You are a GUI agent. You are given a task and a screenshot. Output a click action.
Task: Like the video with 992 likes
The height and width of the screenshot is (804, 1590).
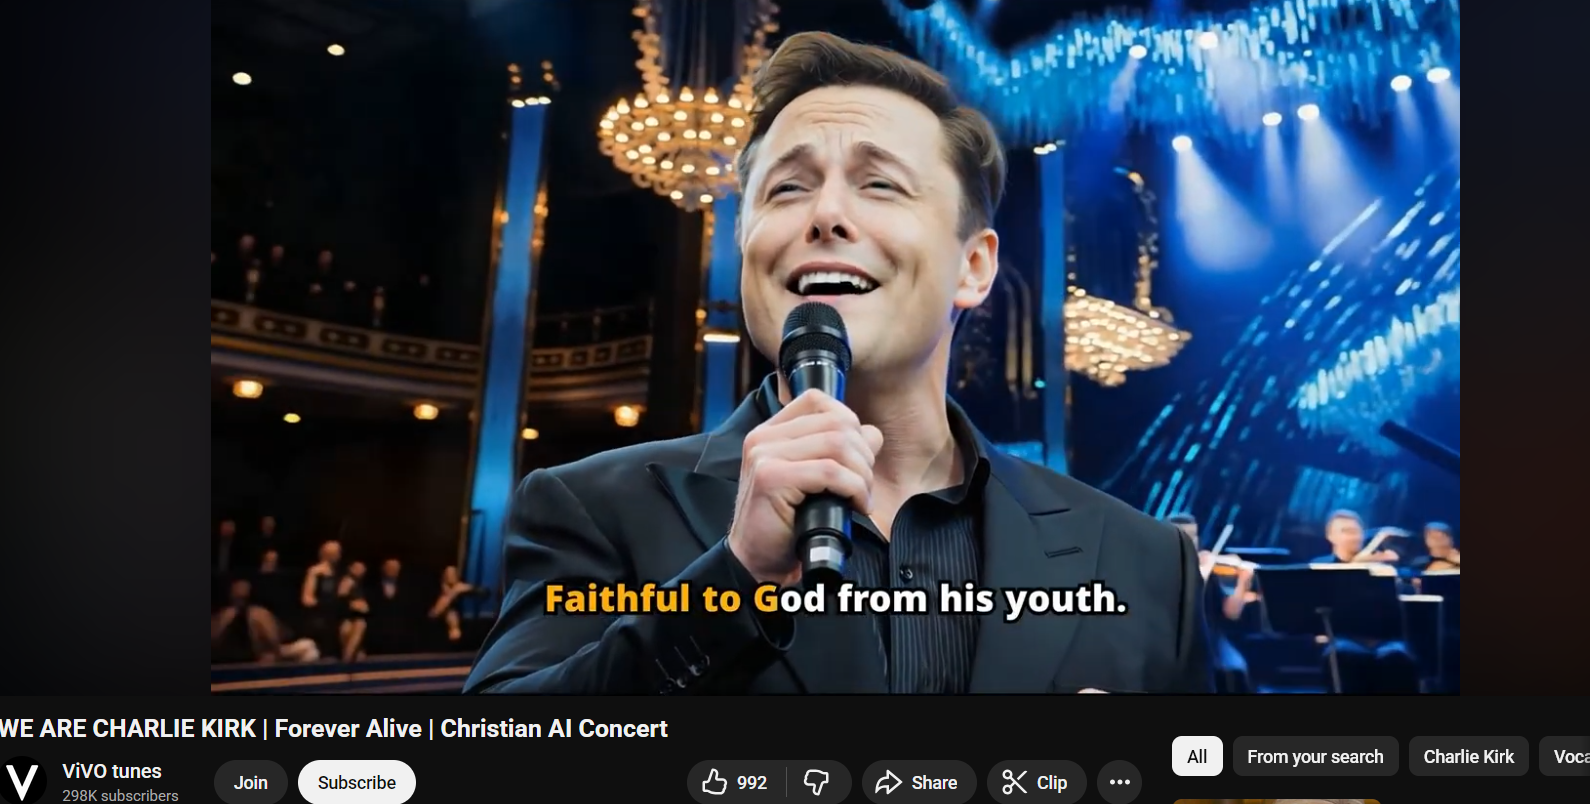(736, 782)
